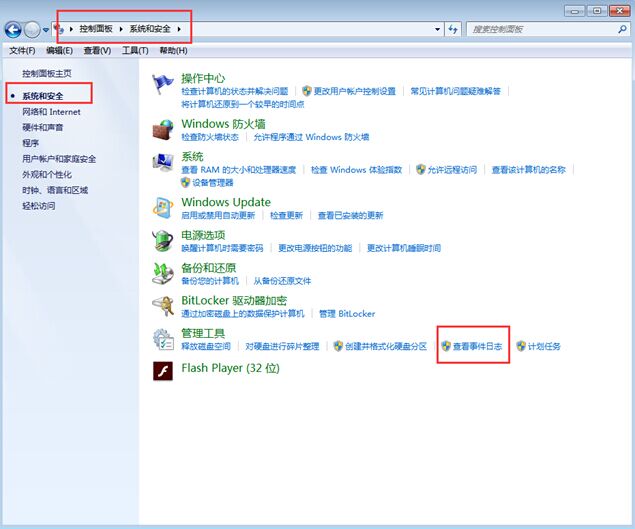The width and height of the screenshot is (635, 529).
Task: Click 更改用户帐户控制设置 link
Action: pyautogui.click(x=354, y=91)
